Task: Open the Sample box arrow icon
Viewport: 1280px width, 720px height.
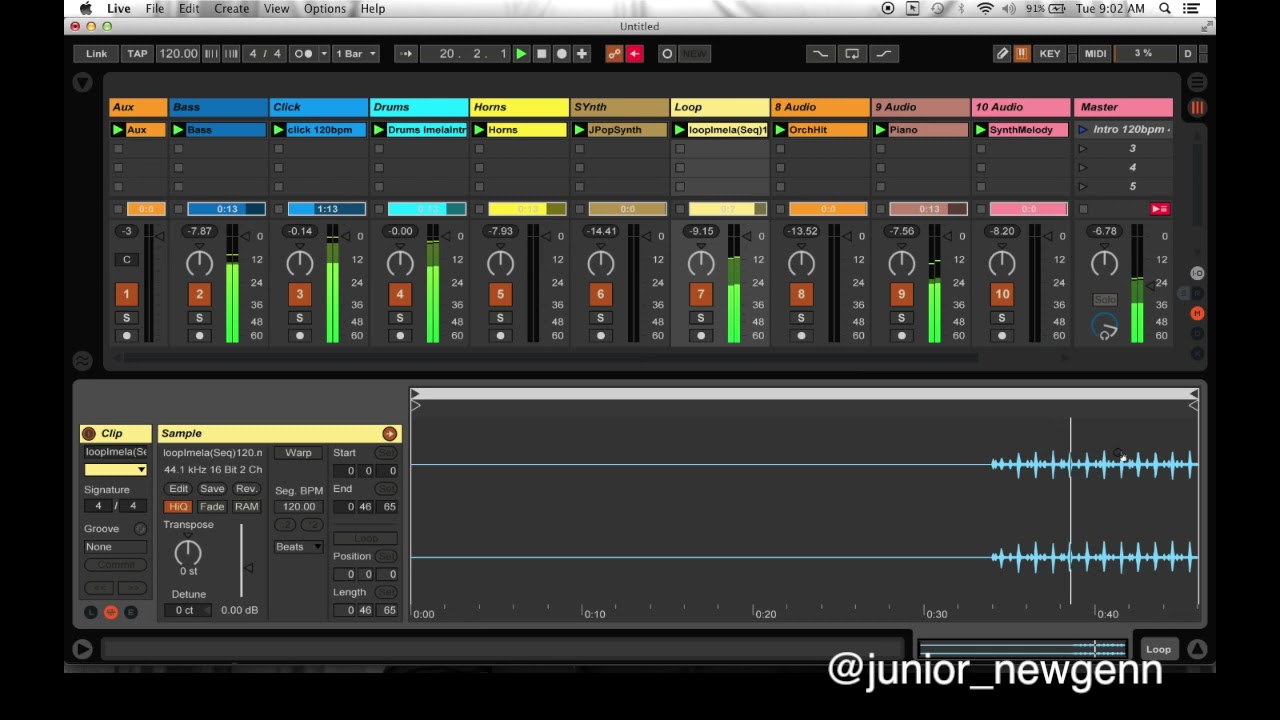Action: [389, 433]
